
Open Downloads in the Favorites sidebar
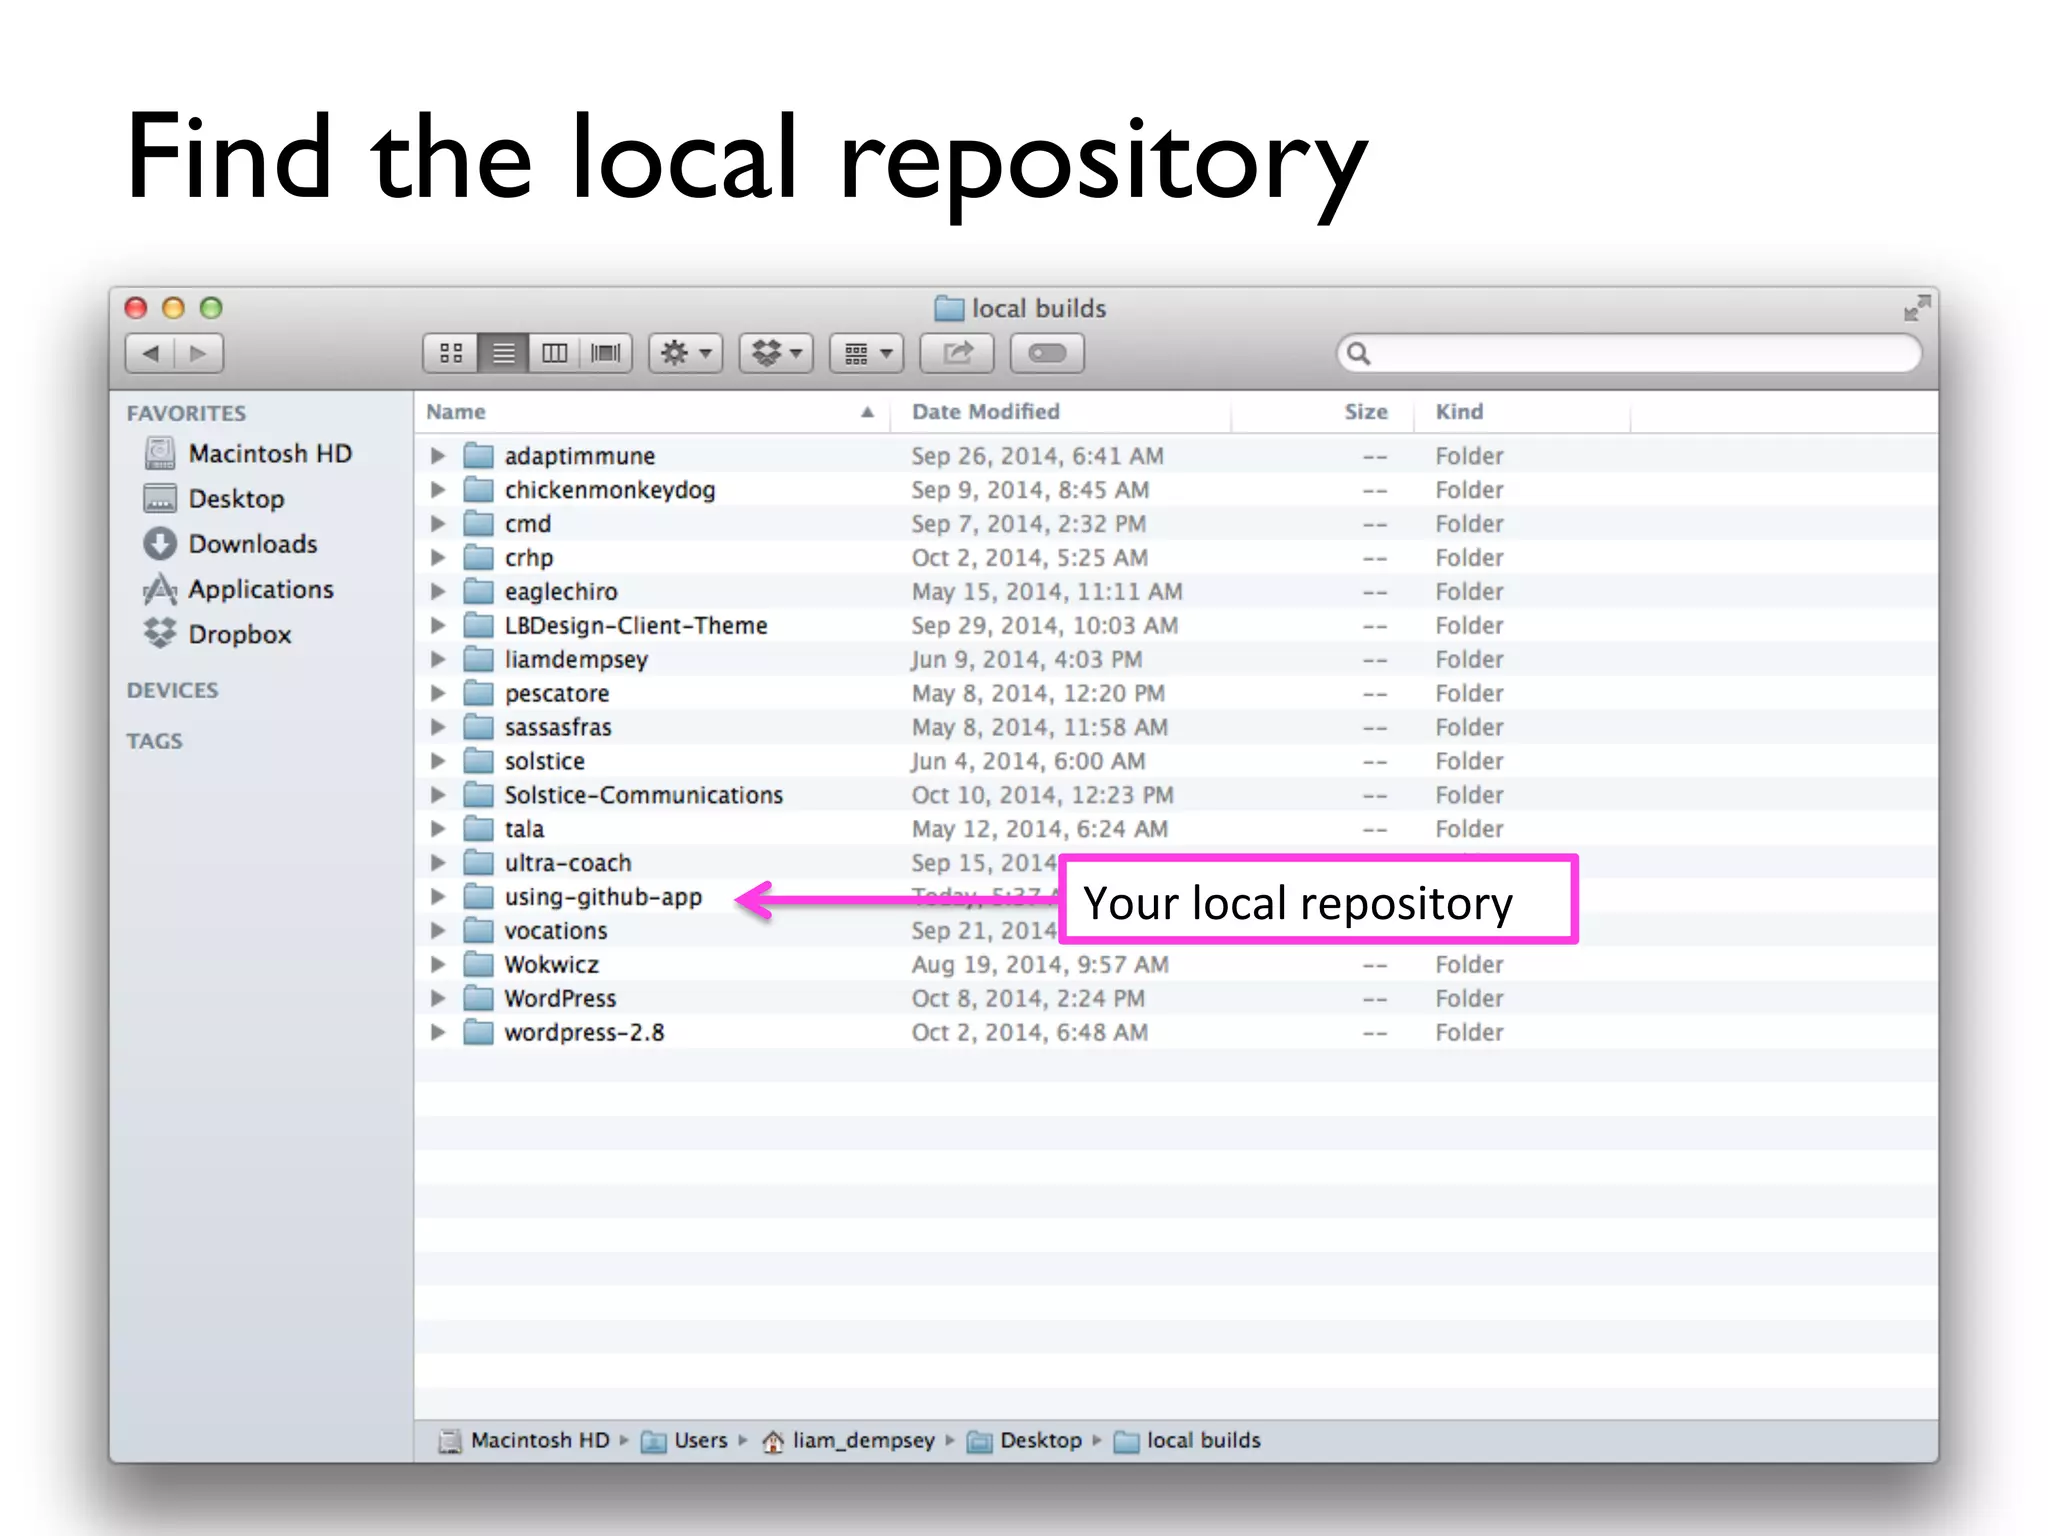pos(252,544)
